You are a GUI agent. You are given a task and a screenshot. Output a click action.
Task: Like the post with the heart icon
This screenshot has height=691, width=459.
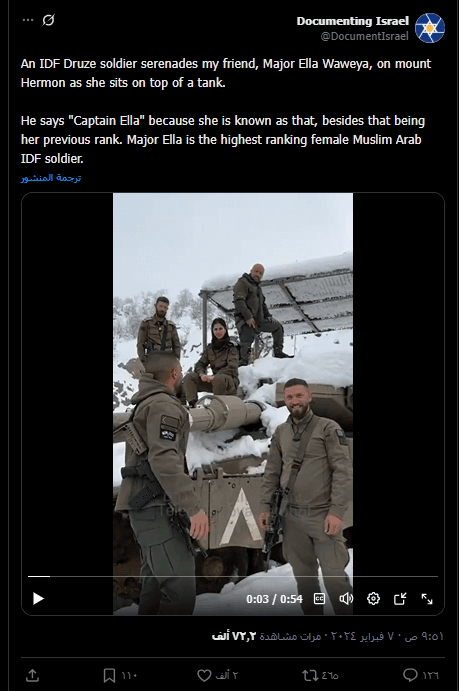204,675
